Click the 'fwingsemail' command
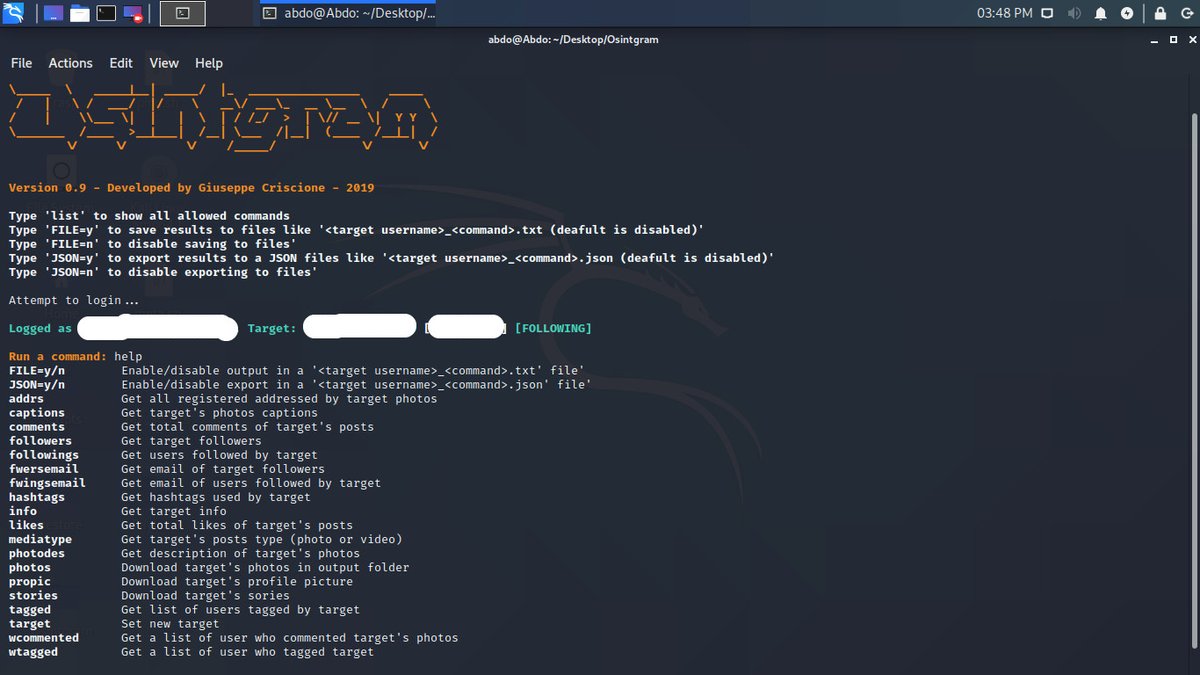Viewport: 1200px width, 675px height. point(48,482)
